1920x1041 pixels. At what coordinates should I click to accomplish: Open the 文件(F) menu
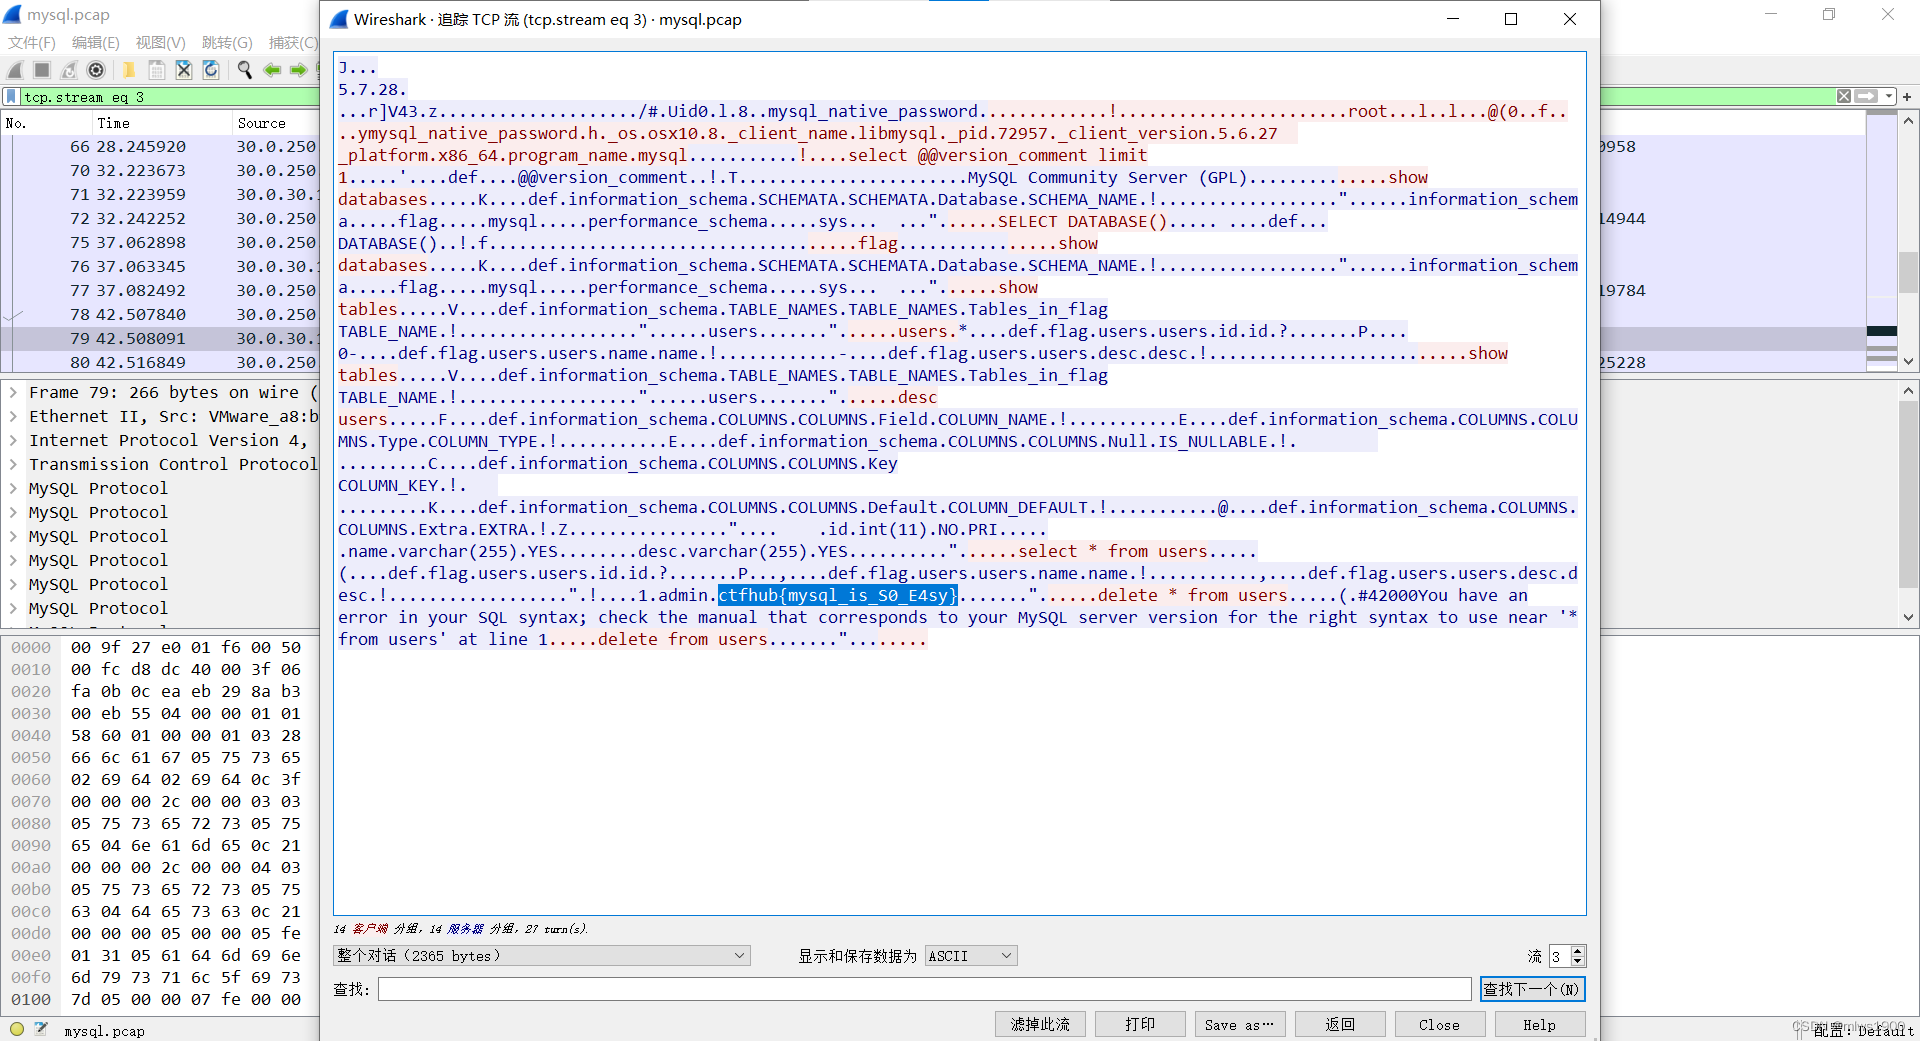coord(30,42)
